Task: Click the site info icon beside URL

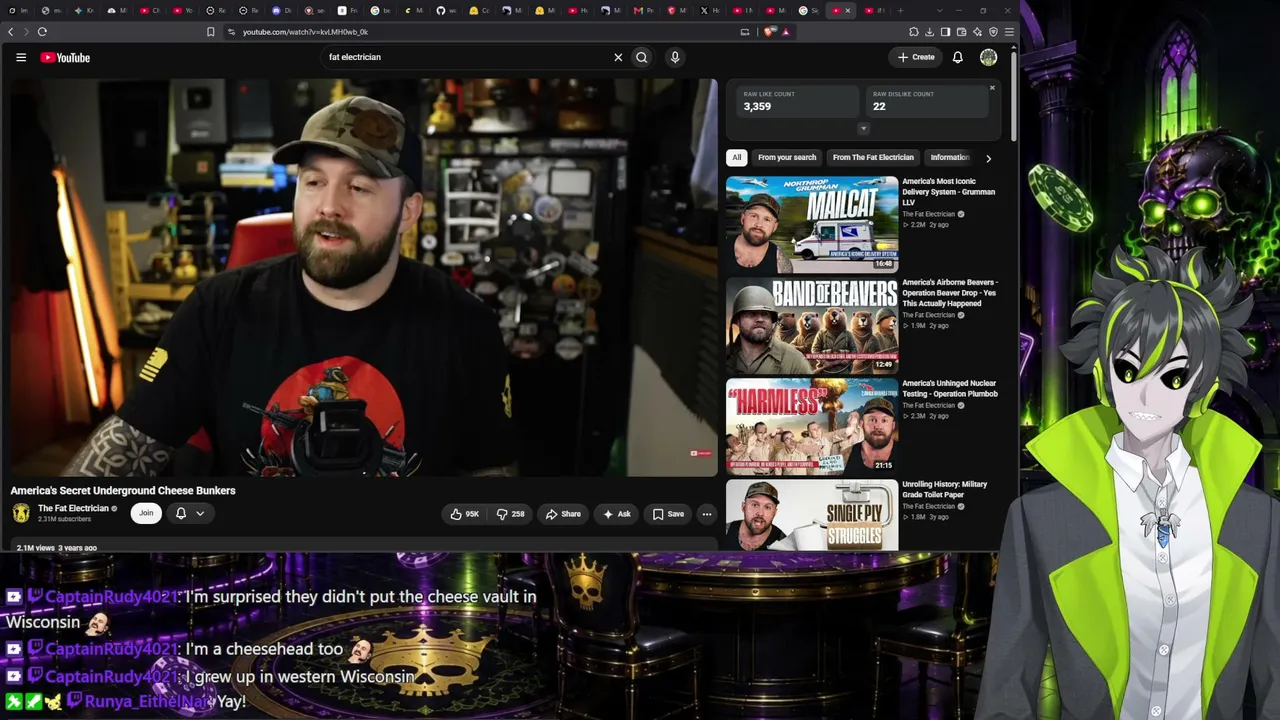Action: coord(231,32)
